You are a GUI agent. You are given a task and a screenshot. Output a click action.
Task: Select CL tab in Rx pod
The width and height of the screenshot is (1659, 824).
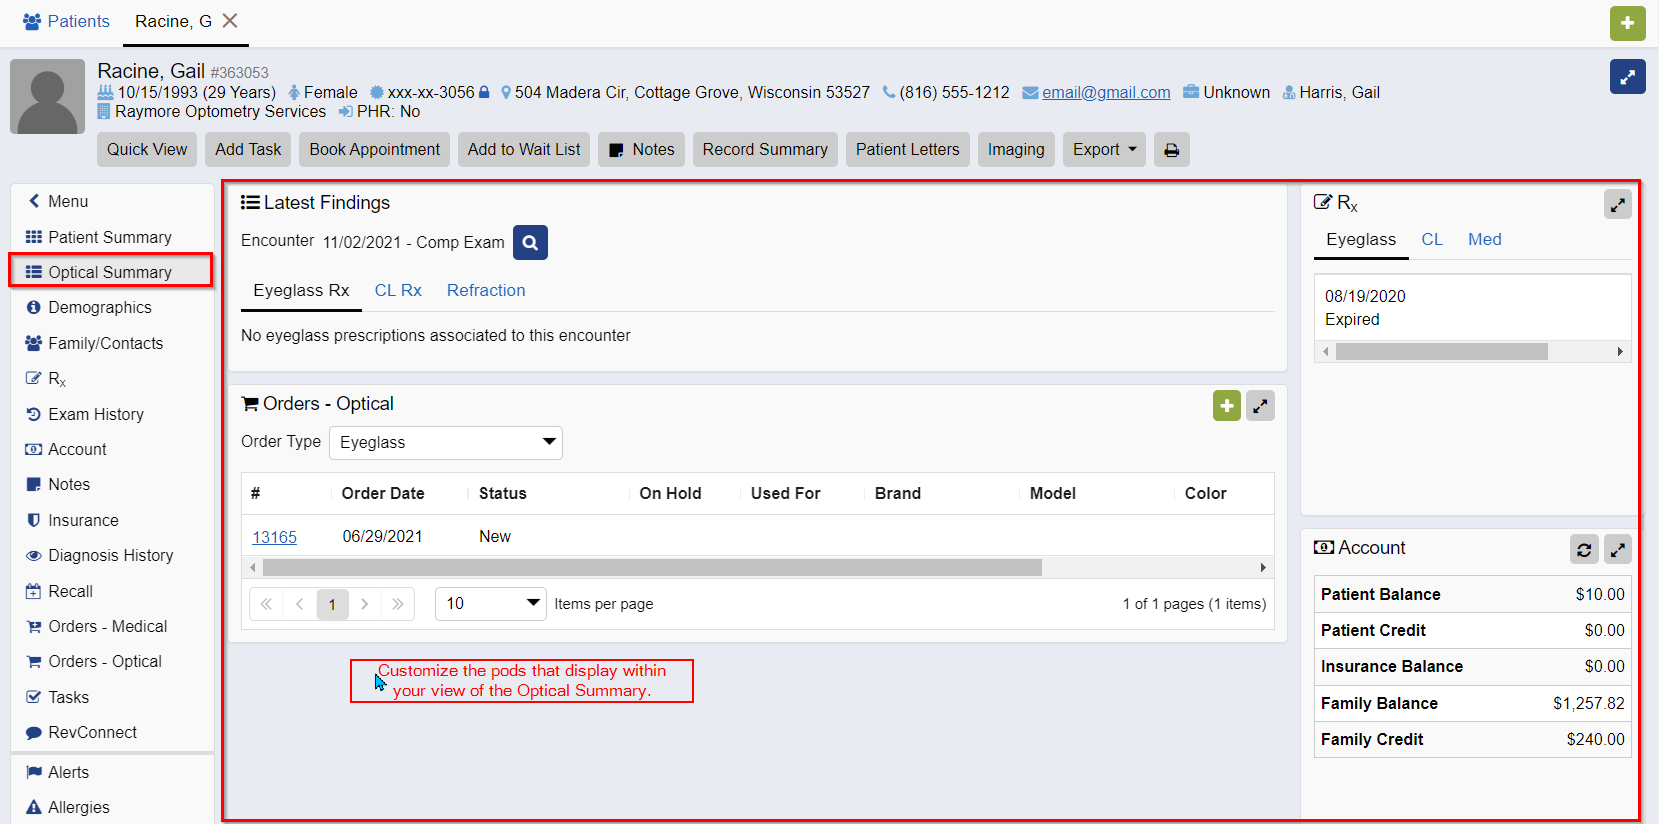coord(1432,239)
